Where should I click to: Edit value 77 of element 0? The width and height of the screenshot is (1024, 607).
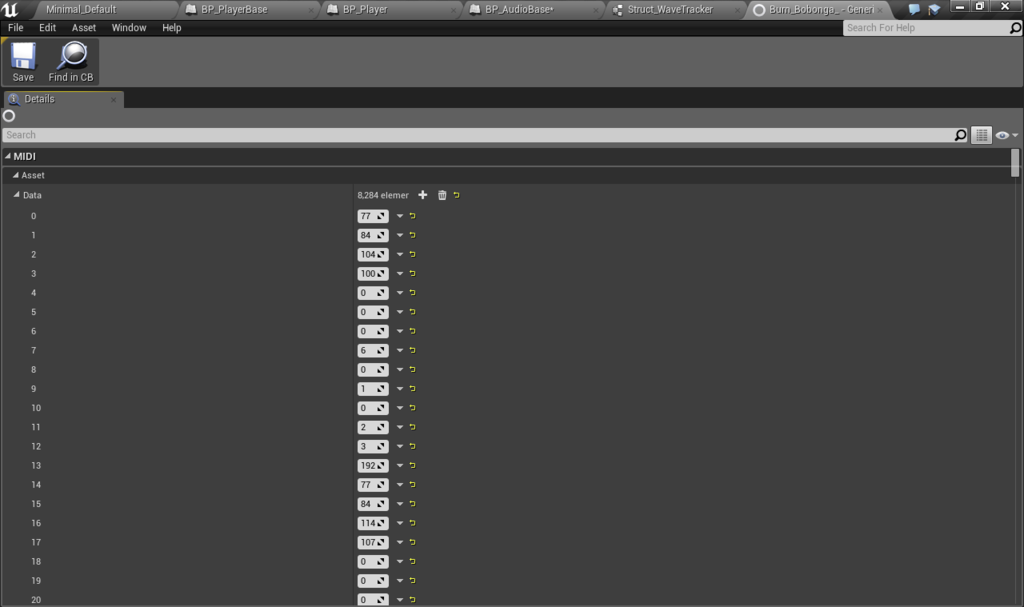[373, 216]
